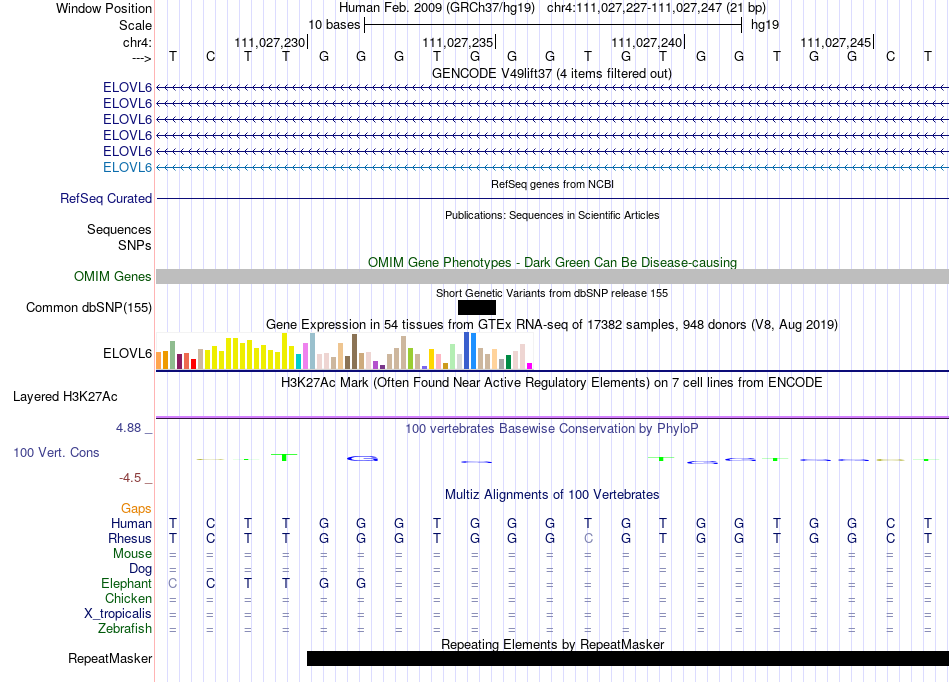
Task: Click position label 111,027,235
Action: [457, 42]
